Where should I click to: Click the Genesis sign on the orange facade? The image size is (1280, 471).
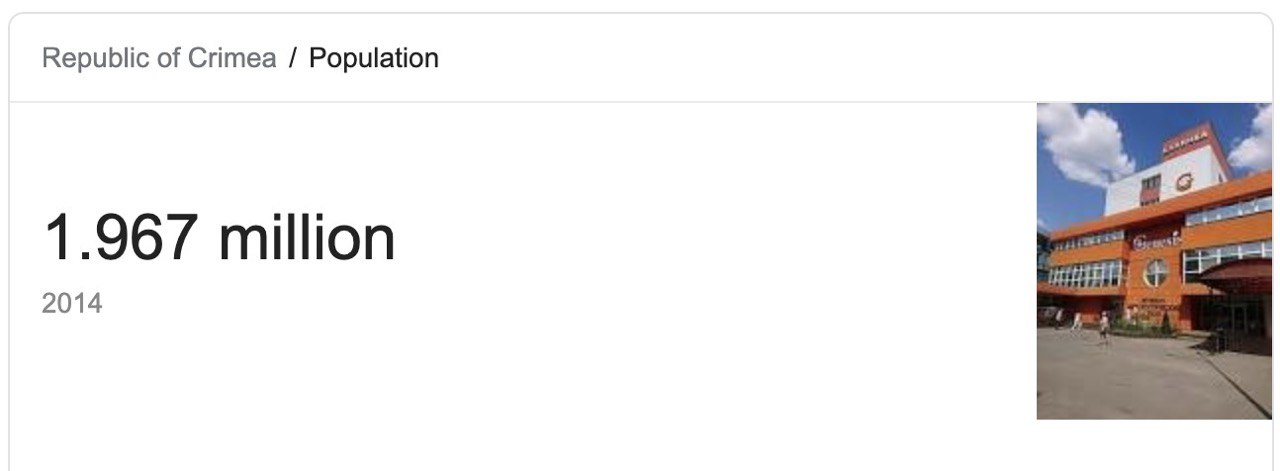(x=1157, y=241)
